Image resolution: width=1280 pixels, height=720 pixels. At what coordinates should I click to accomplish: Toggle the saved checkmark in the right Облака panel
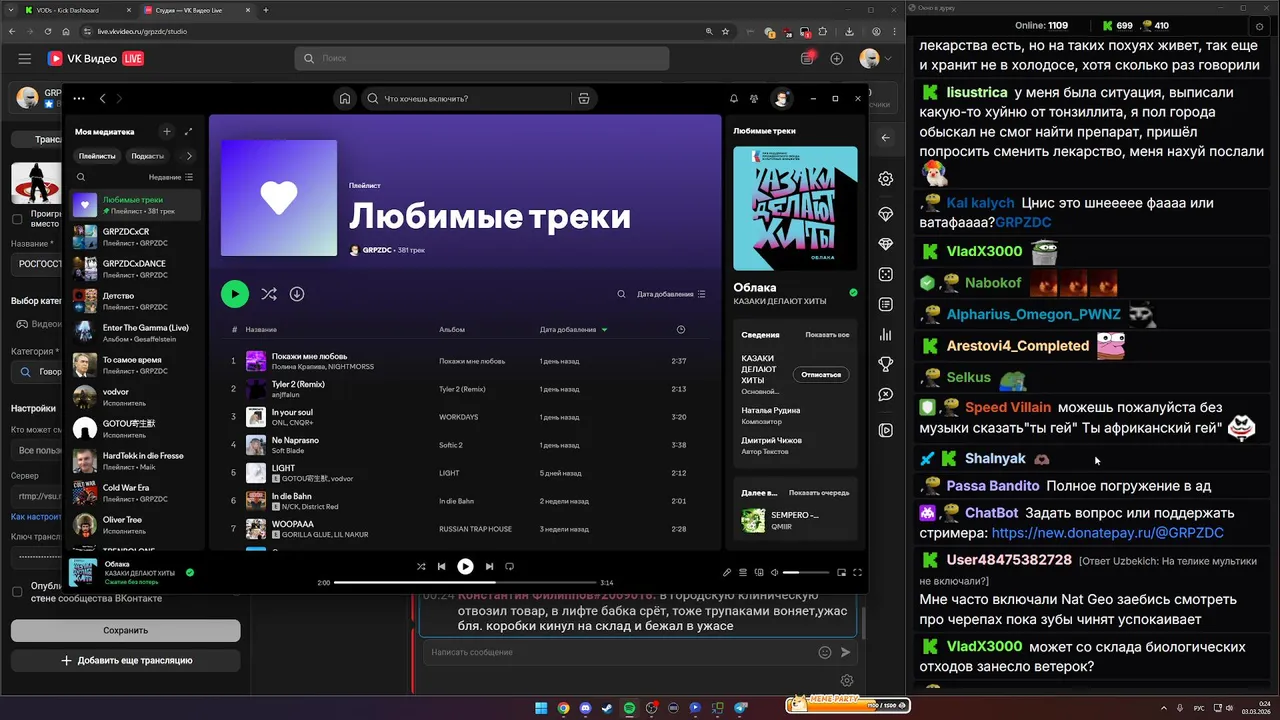[853, 293]
